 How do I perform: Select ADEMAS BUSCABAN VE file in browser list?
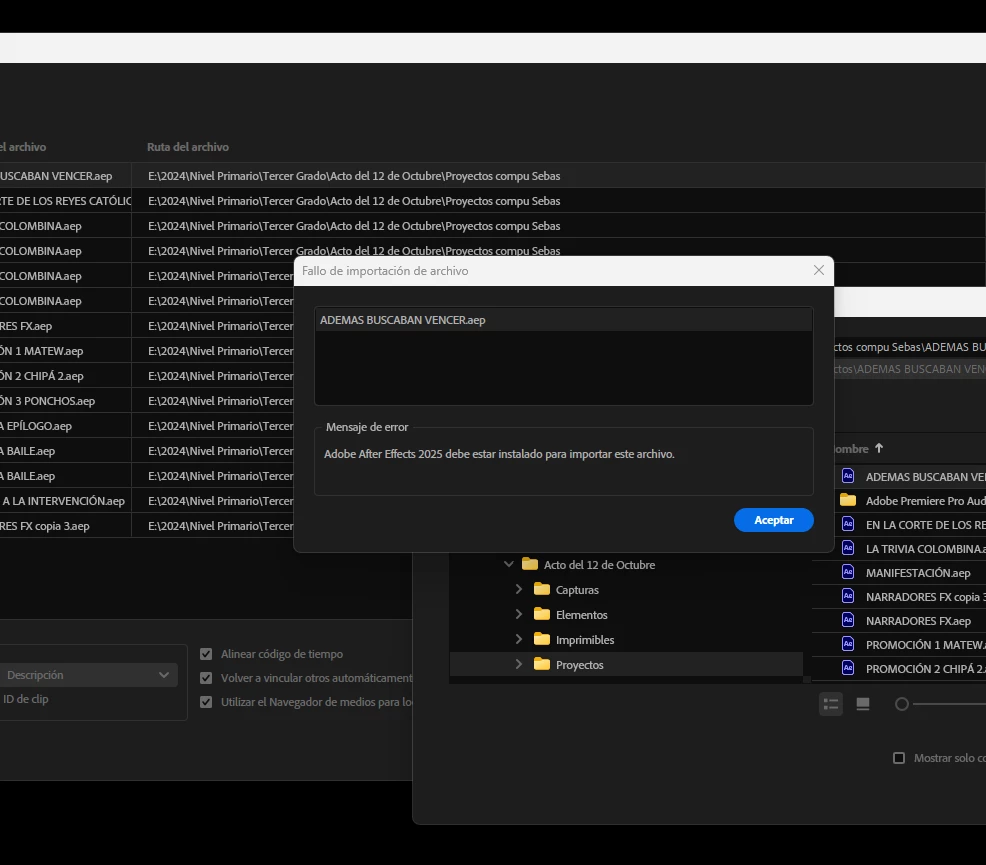coord(926,477)
